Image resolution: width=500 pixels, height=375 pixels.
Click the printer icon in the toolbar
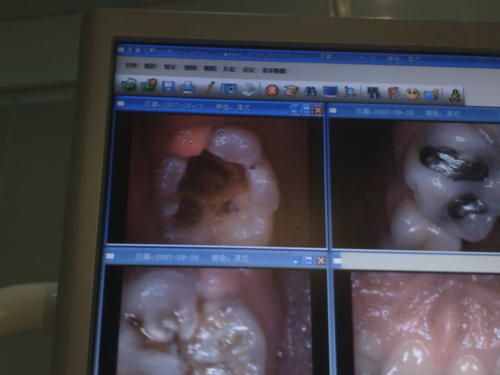(x=188, y=87)
